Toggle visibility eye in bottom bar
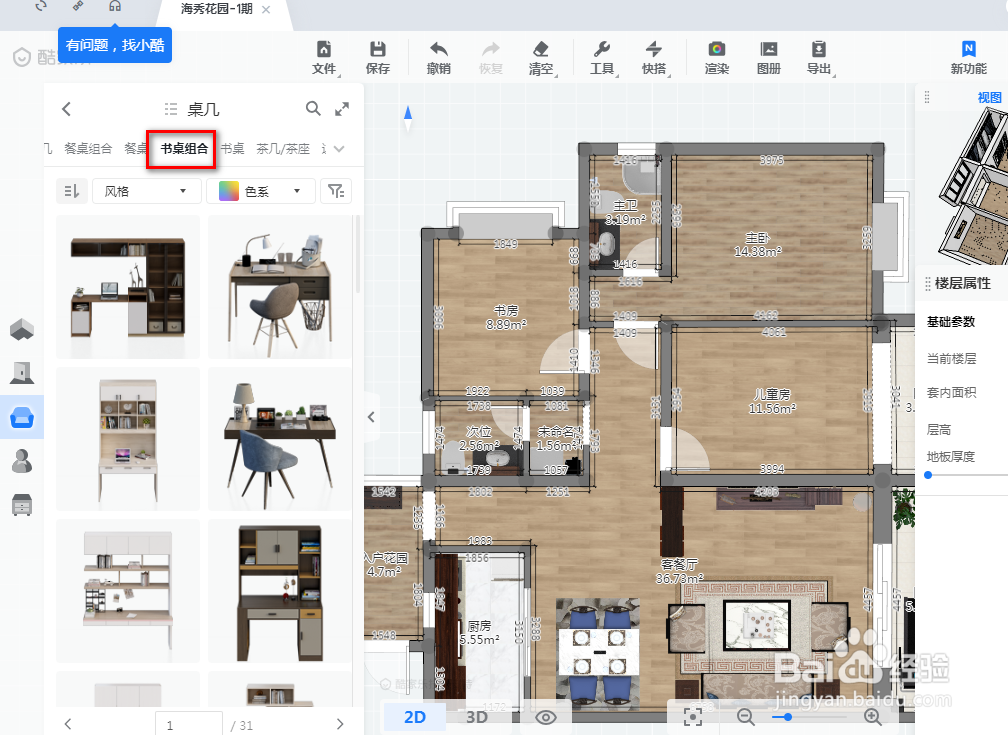 click(x=546, y=717)
